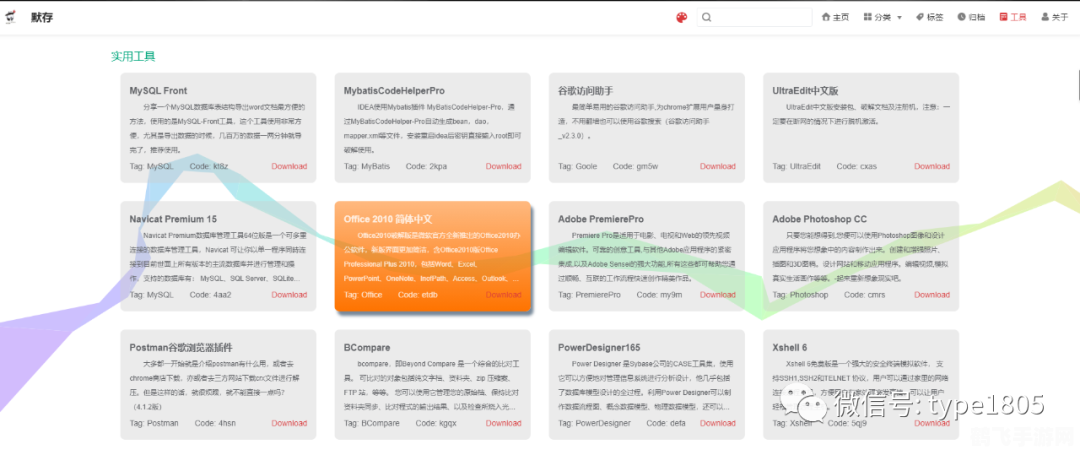Image resolution: width=1080 pixels, height=455 pixels.
Task: Click Tag: UltraEdit label
Action: (797, 166)
